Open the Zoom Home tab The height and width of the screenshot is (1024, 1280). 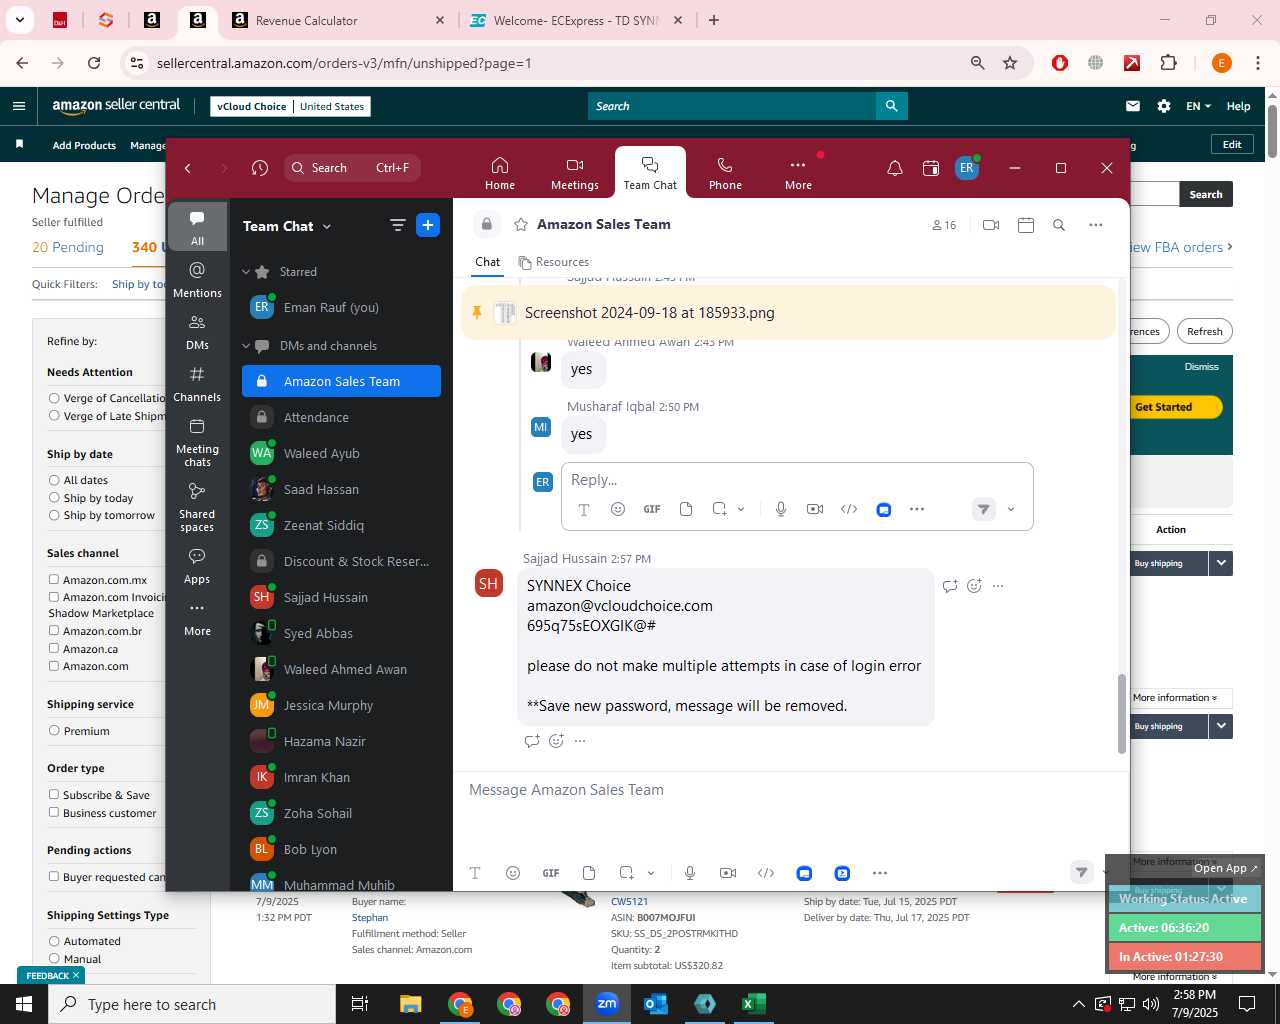(500, 173)
